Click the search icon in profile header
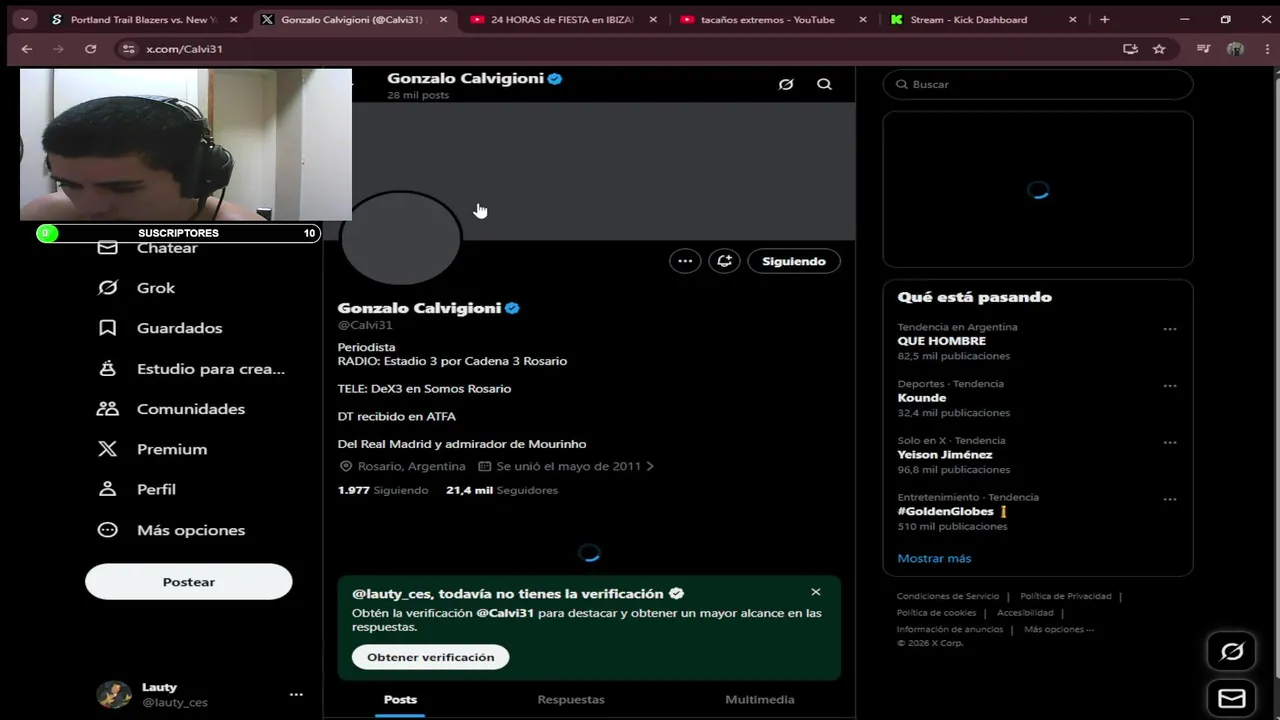This screenshot has width=1280, height=720. (x=824, y=84)
